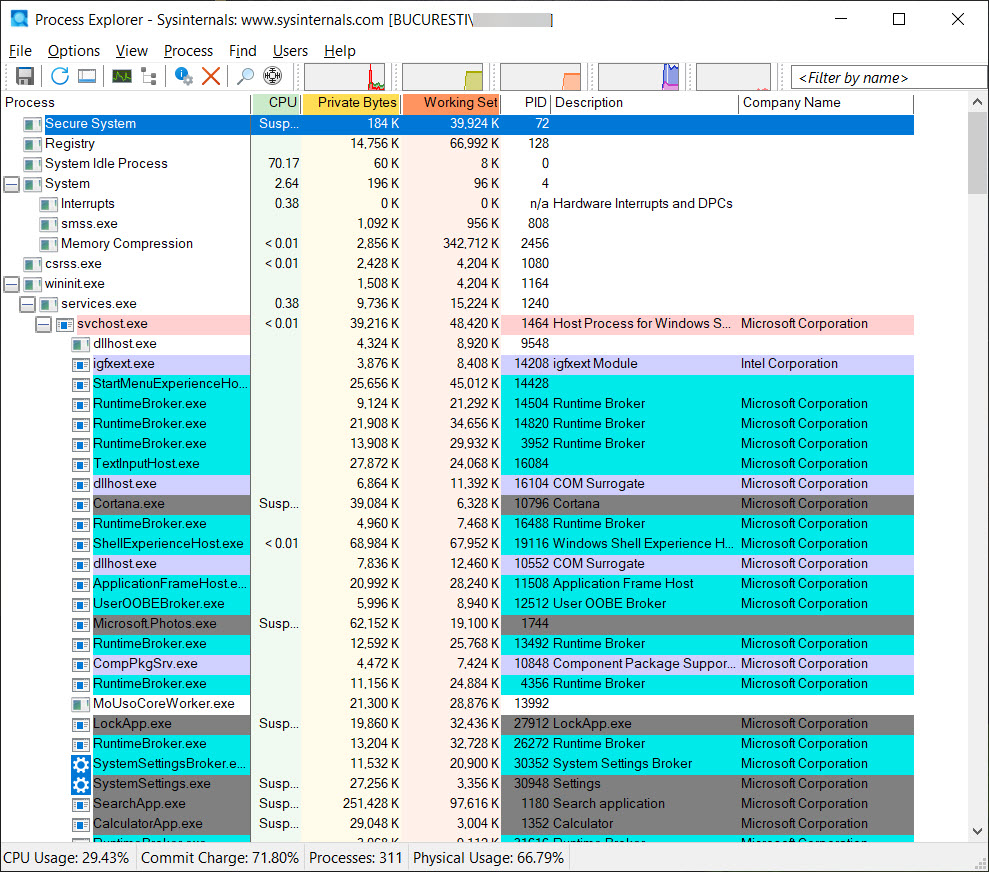The height and width of the screenshot is (872, 989).
Task: Click the Filter by name field
Action: (x=889, y=78)
